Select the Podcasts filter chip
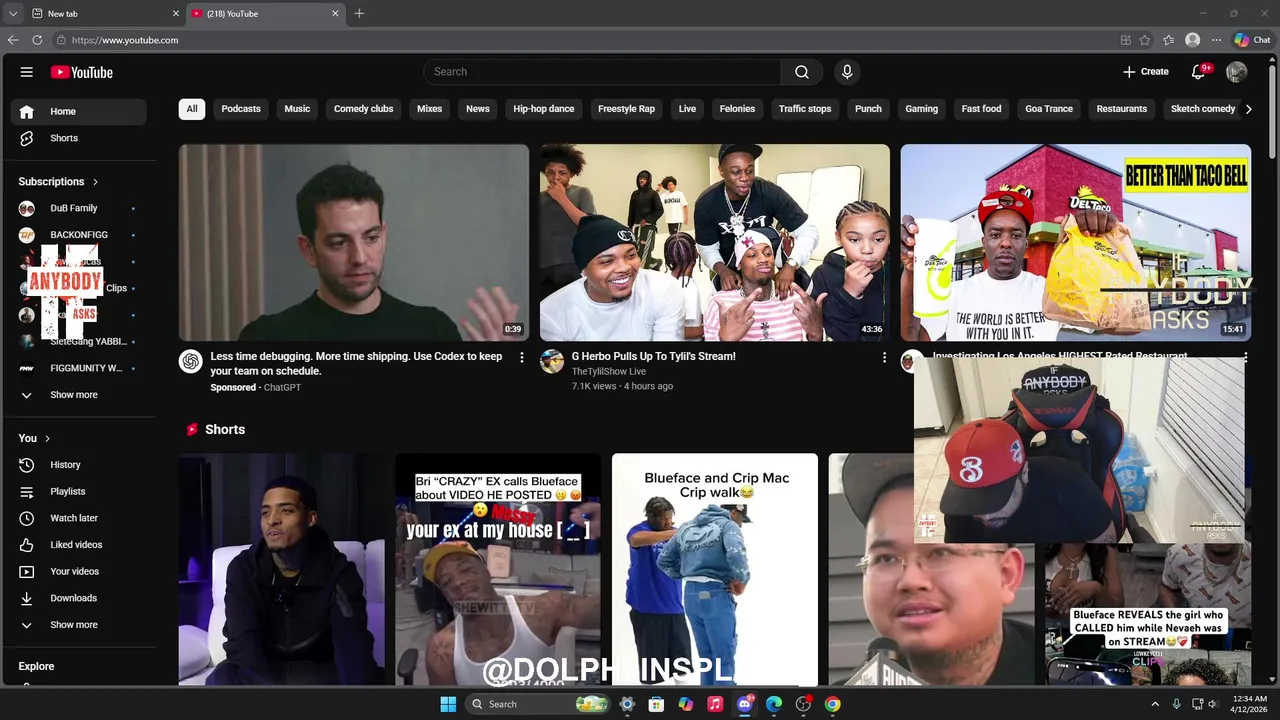The width and height of the screenshot is (1280, 720). point(241,109)
